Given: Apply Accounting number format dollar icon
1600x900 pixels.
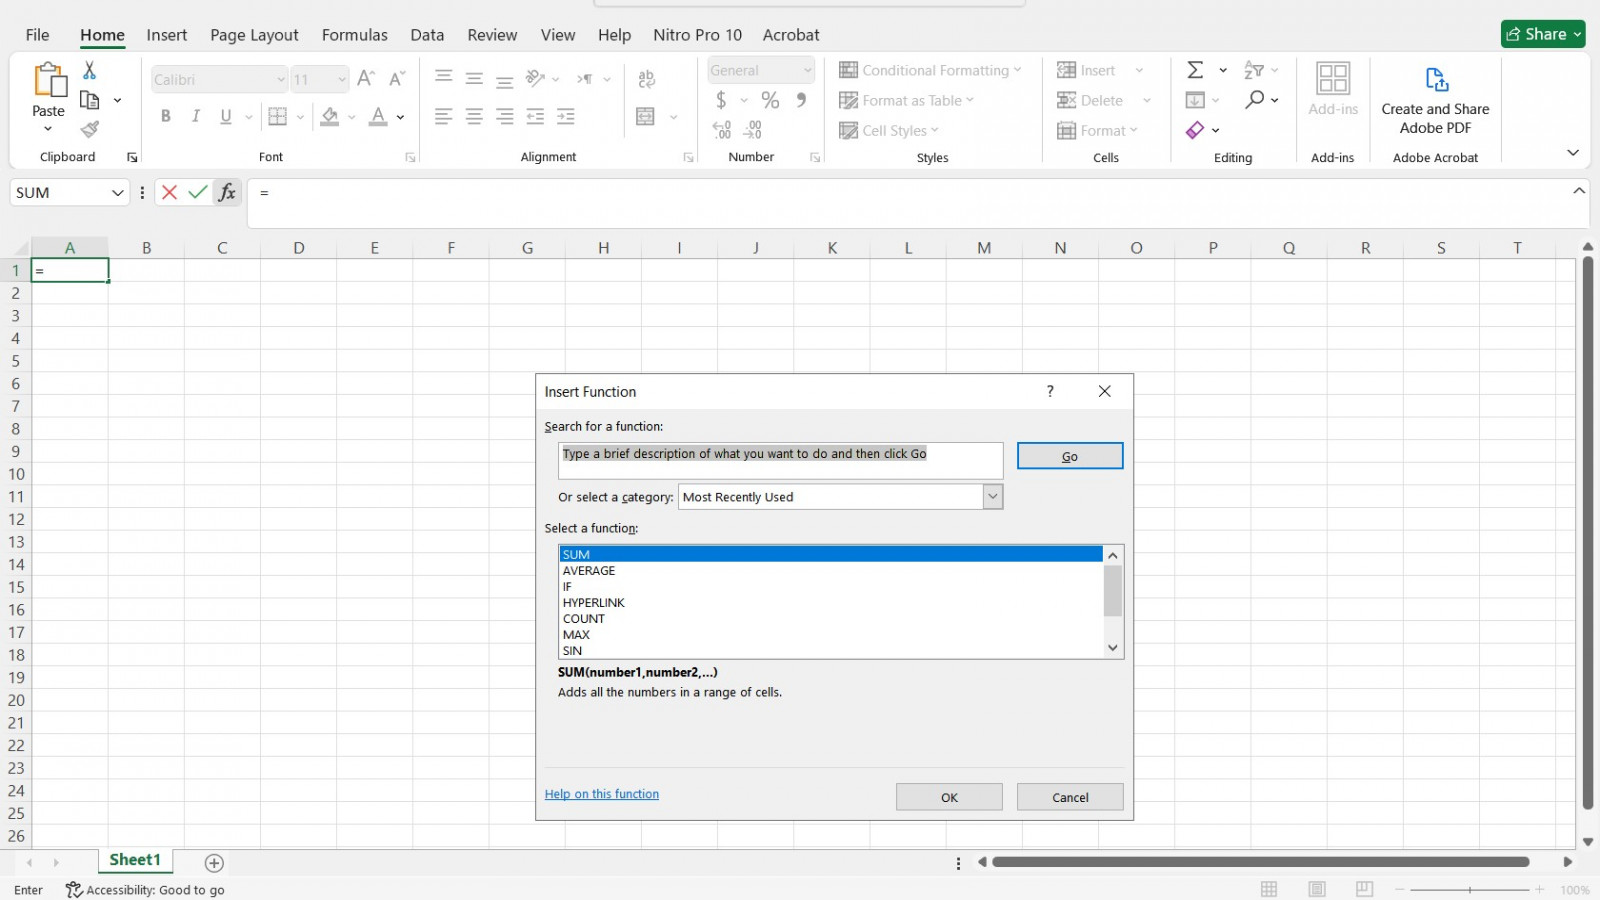Looking at the screenshot, I should point(721,100).
